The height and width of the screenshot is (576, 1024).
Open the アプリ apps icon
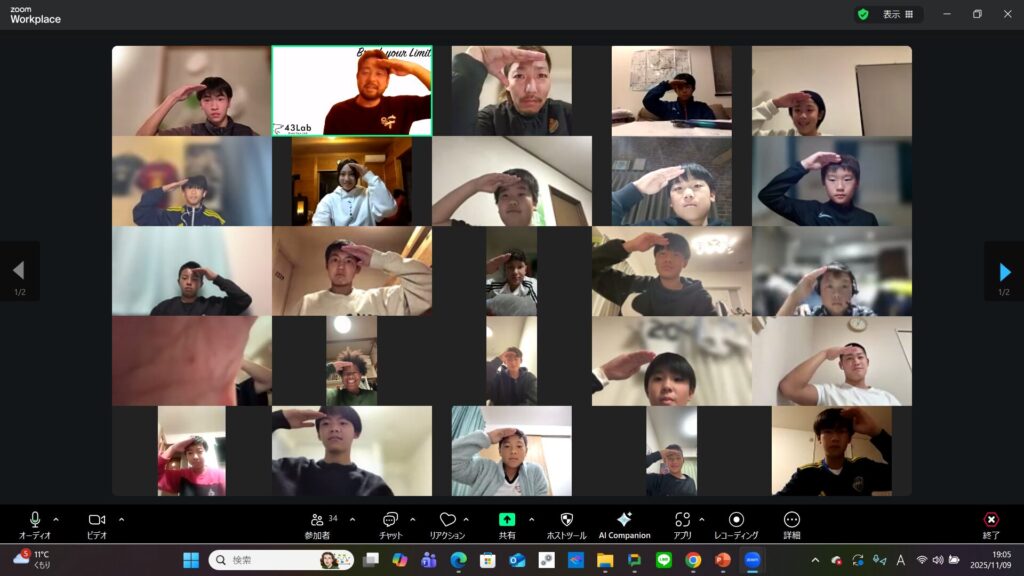682,520
